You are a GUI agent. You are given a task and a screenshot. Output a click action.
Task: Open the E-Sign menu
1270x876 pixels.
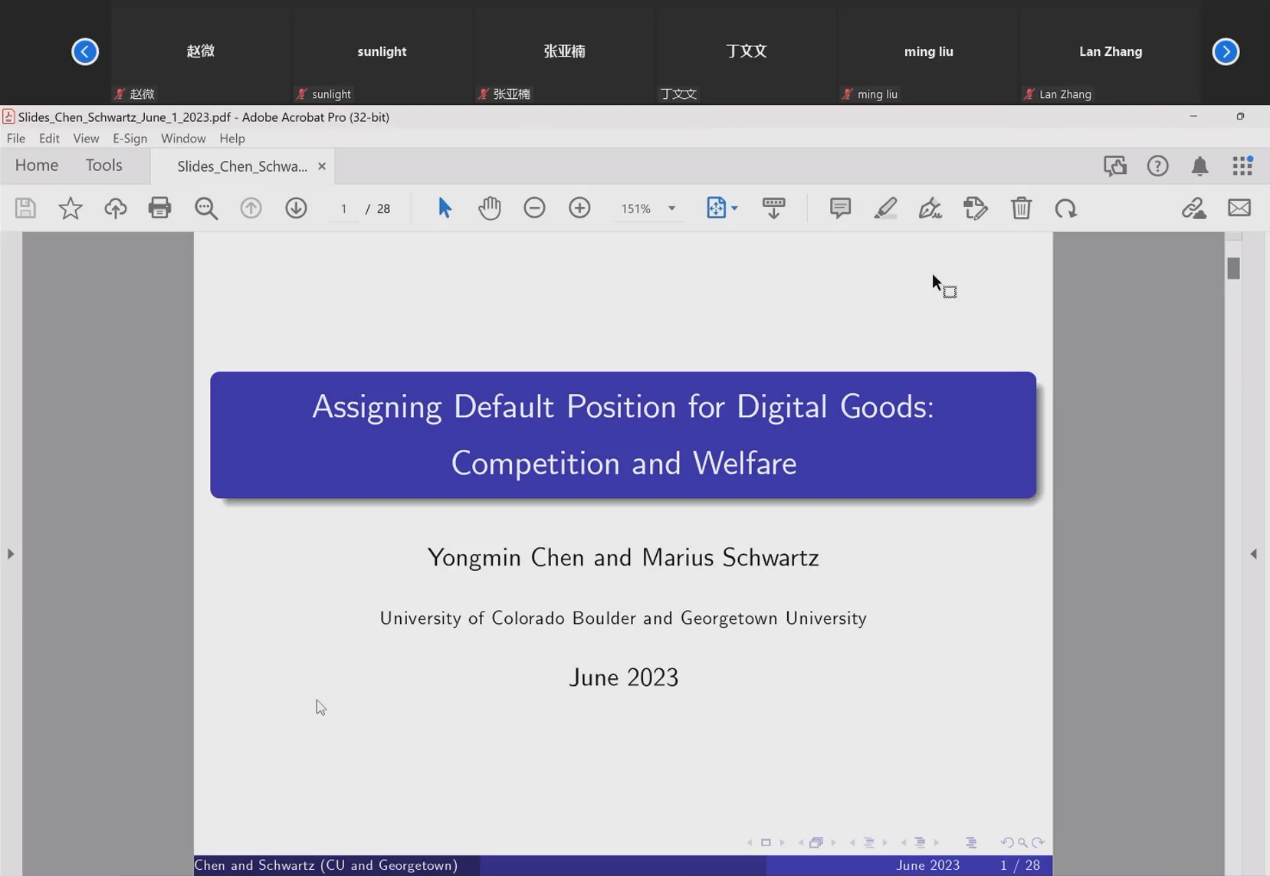coord(129,138)
